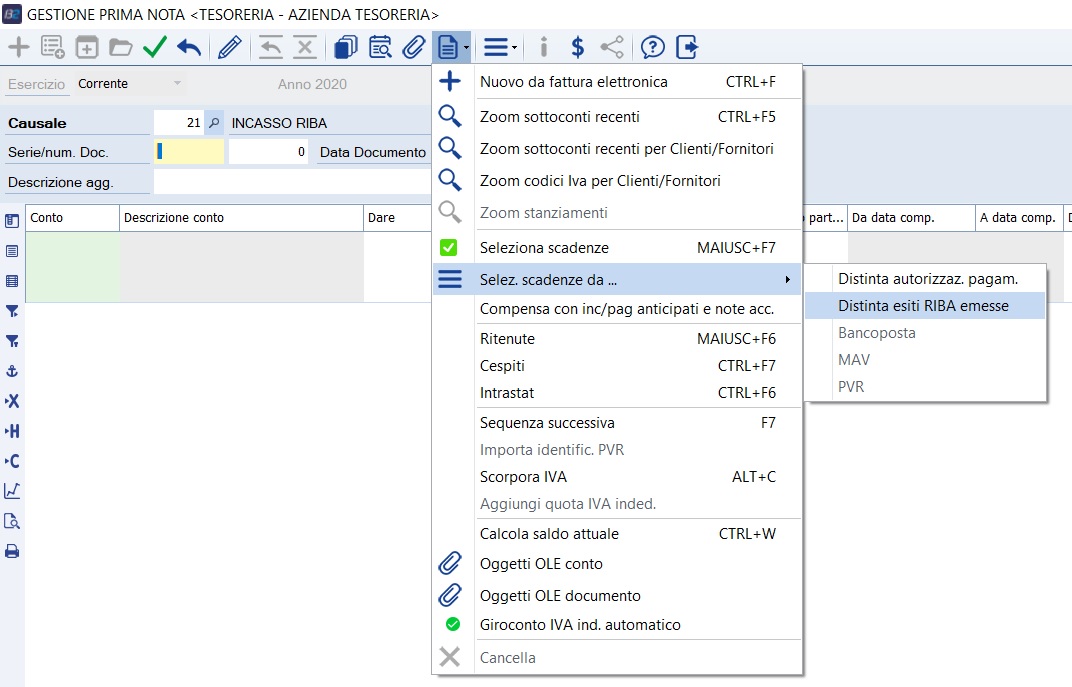Viewport: 1072px width, 687px height.
Task: Click the Causale lookup magnifier button
Action: (214, 123)
